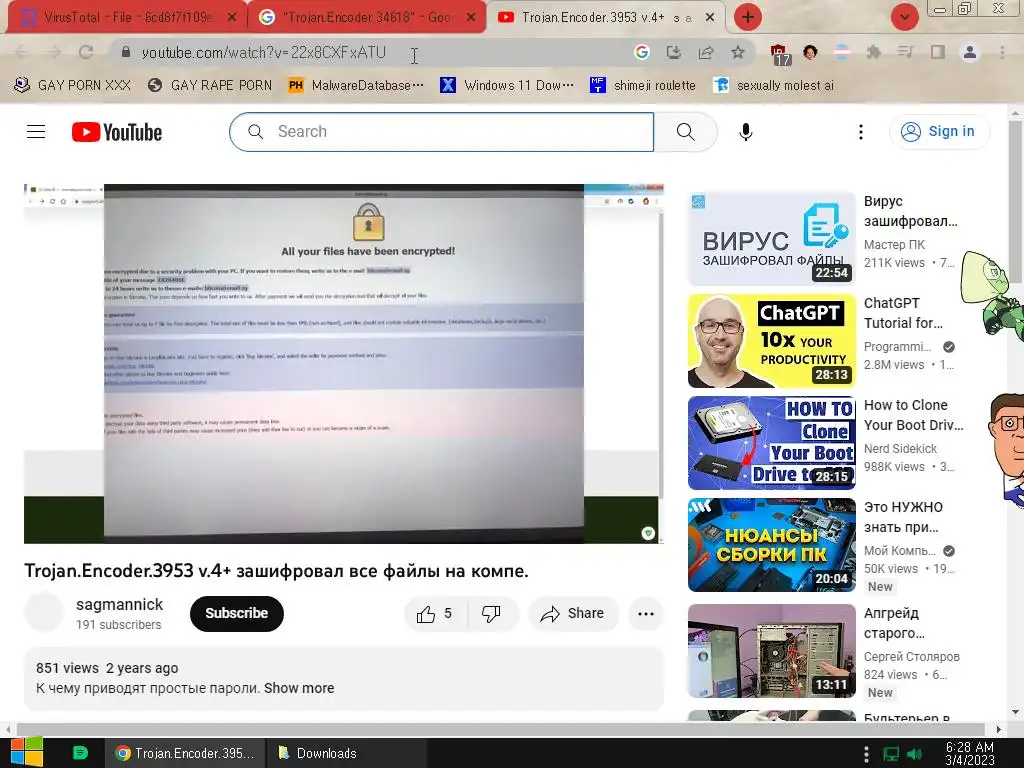
Task: Open the Windows Start button
Action: pyautogui.click(x=27, y=753)
